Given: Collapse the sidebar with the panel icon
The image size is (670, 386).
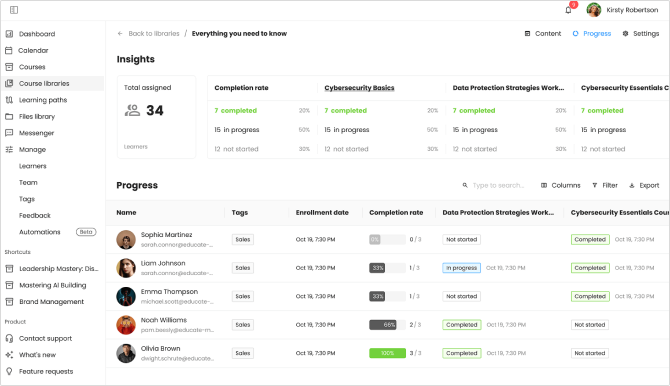Looking at the screenshot, I should (14, 10).
